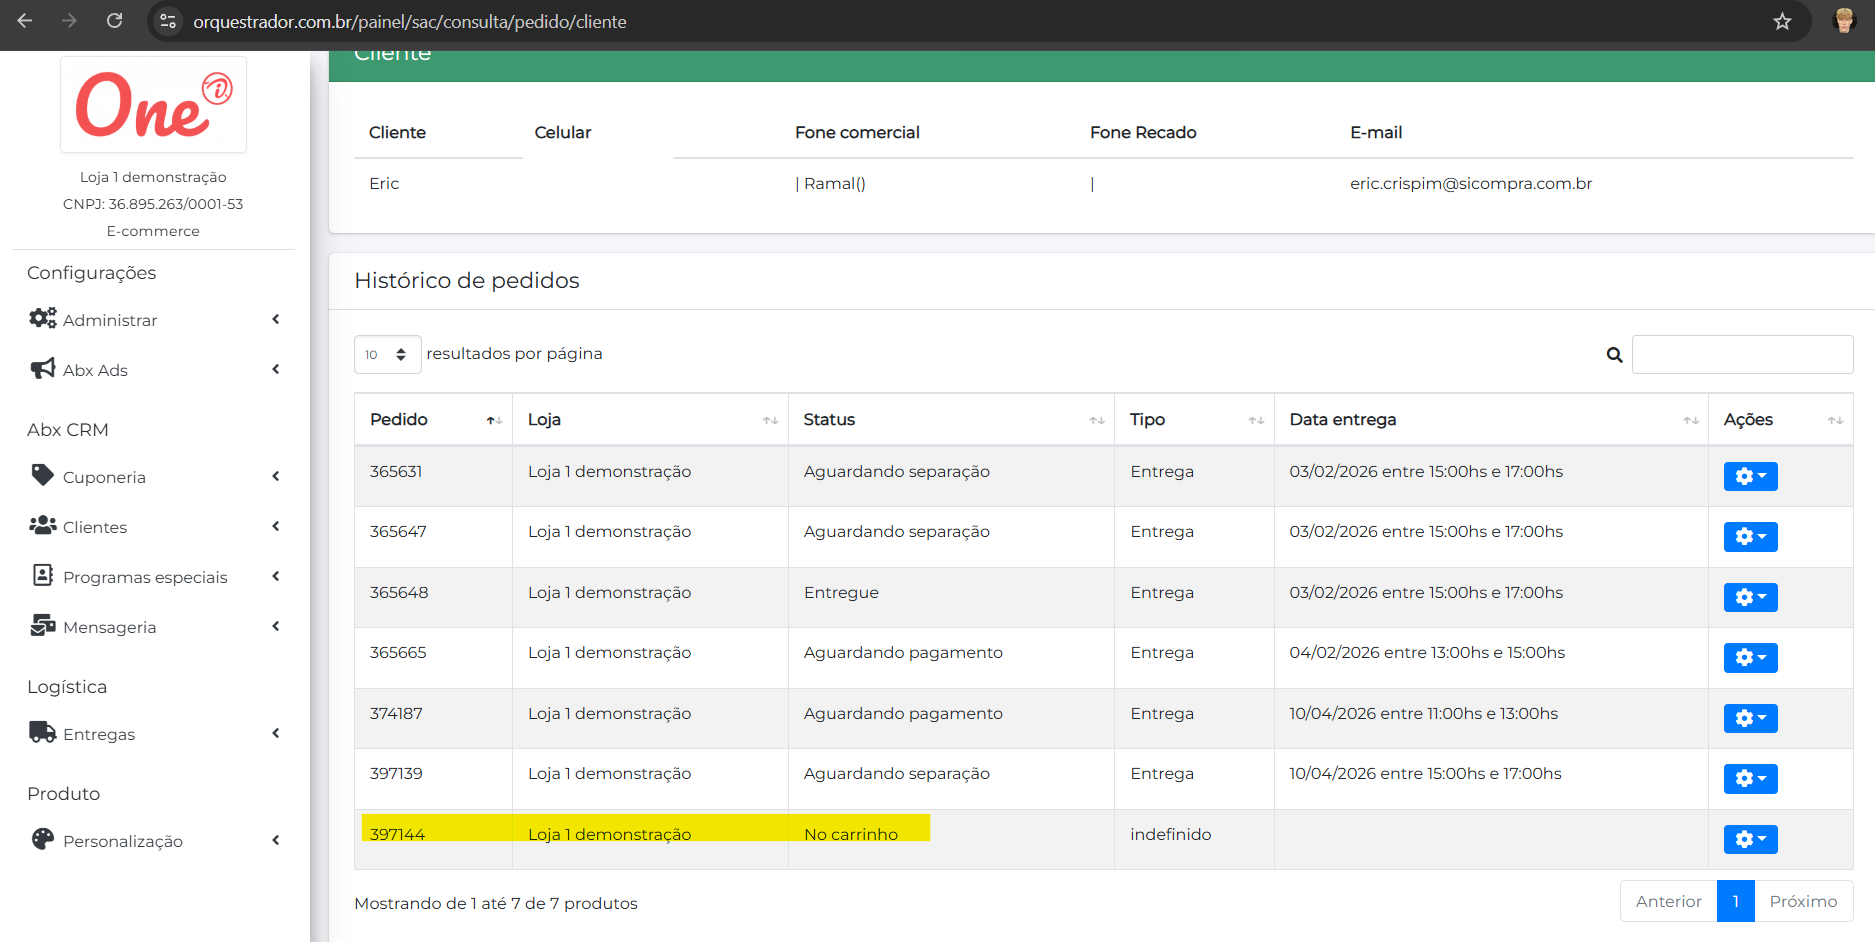This screenshot has height=942, width=1875.
Task: Reload the page in browser
Action: [x=115, y=21]
